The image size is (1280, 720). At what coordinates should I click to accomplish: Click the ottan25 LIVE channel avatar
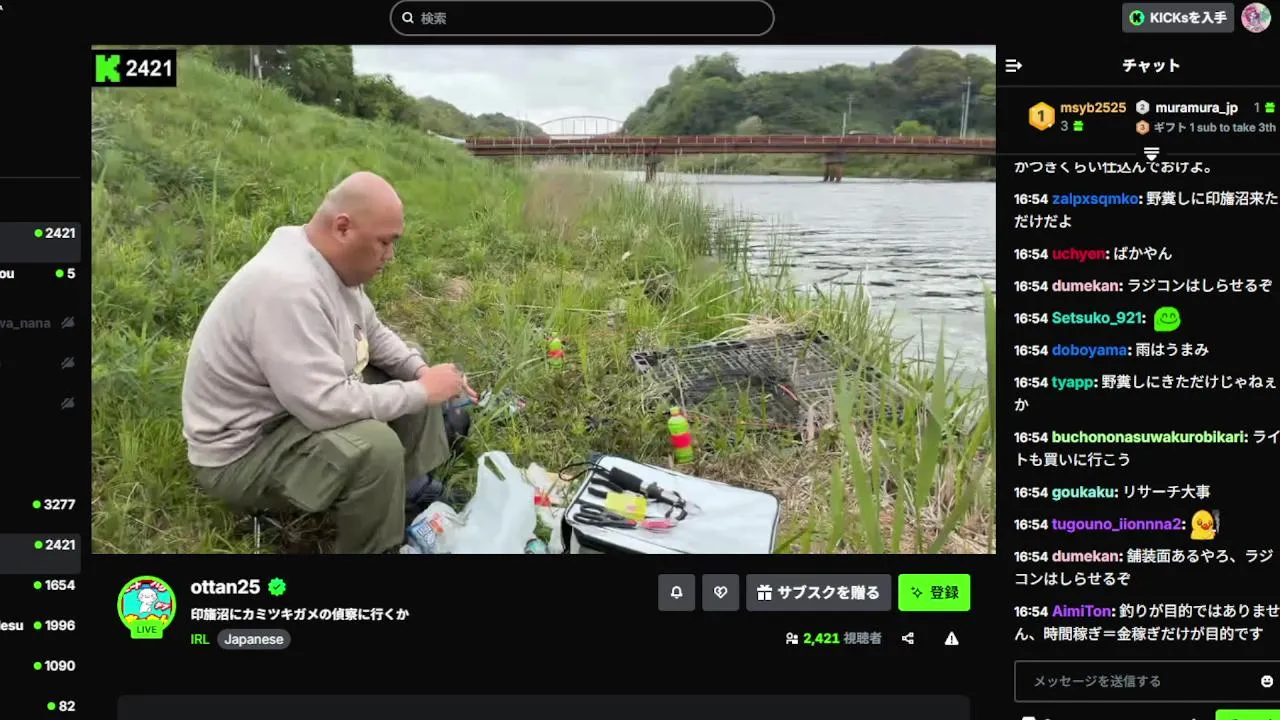pos(147,605)
